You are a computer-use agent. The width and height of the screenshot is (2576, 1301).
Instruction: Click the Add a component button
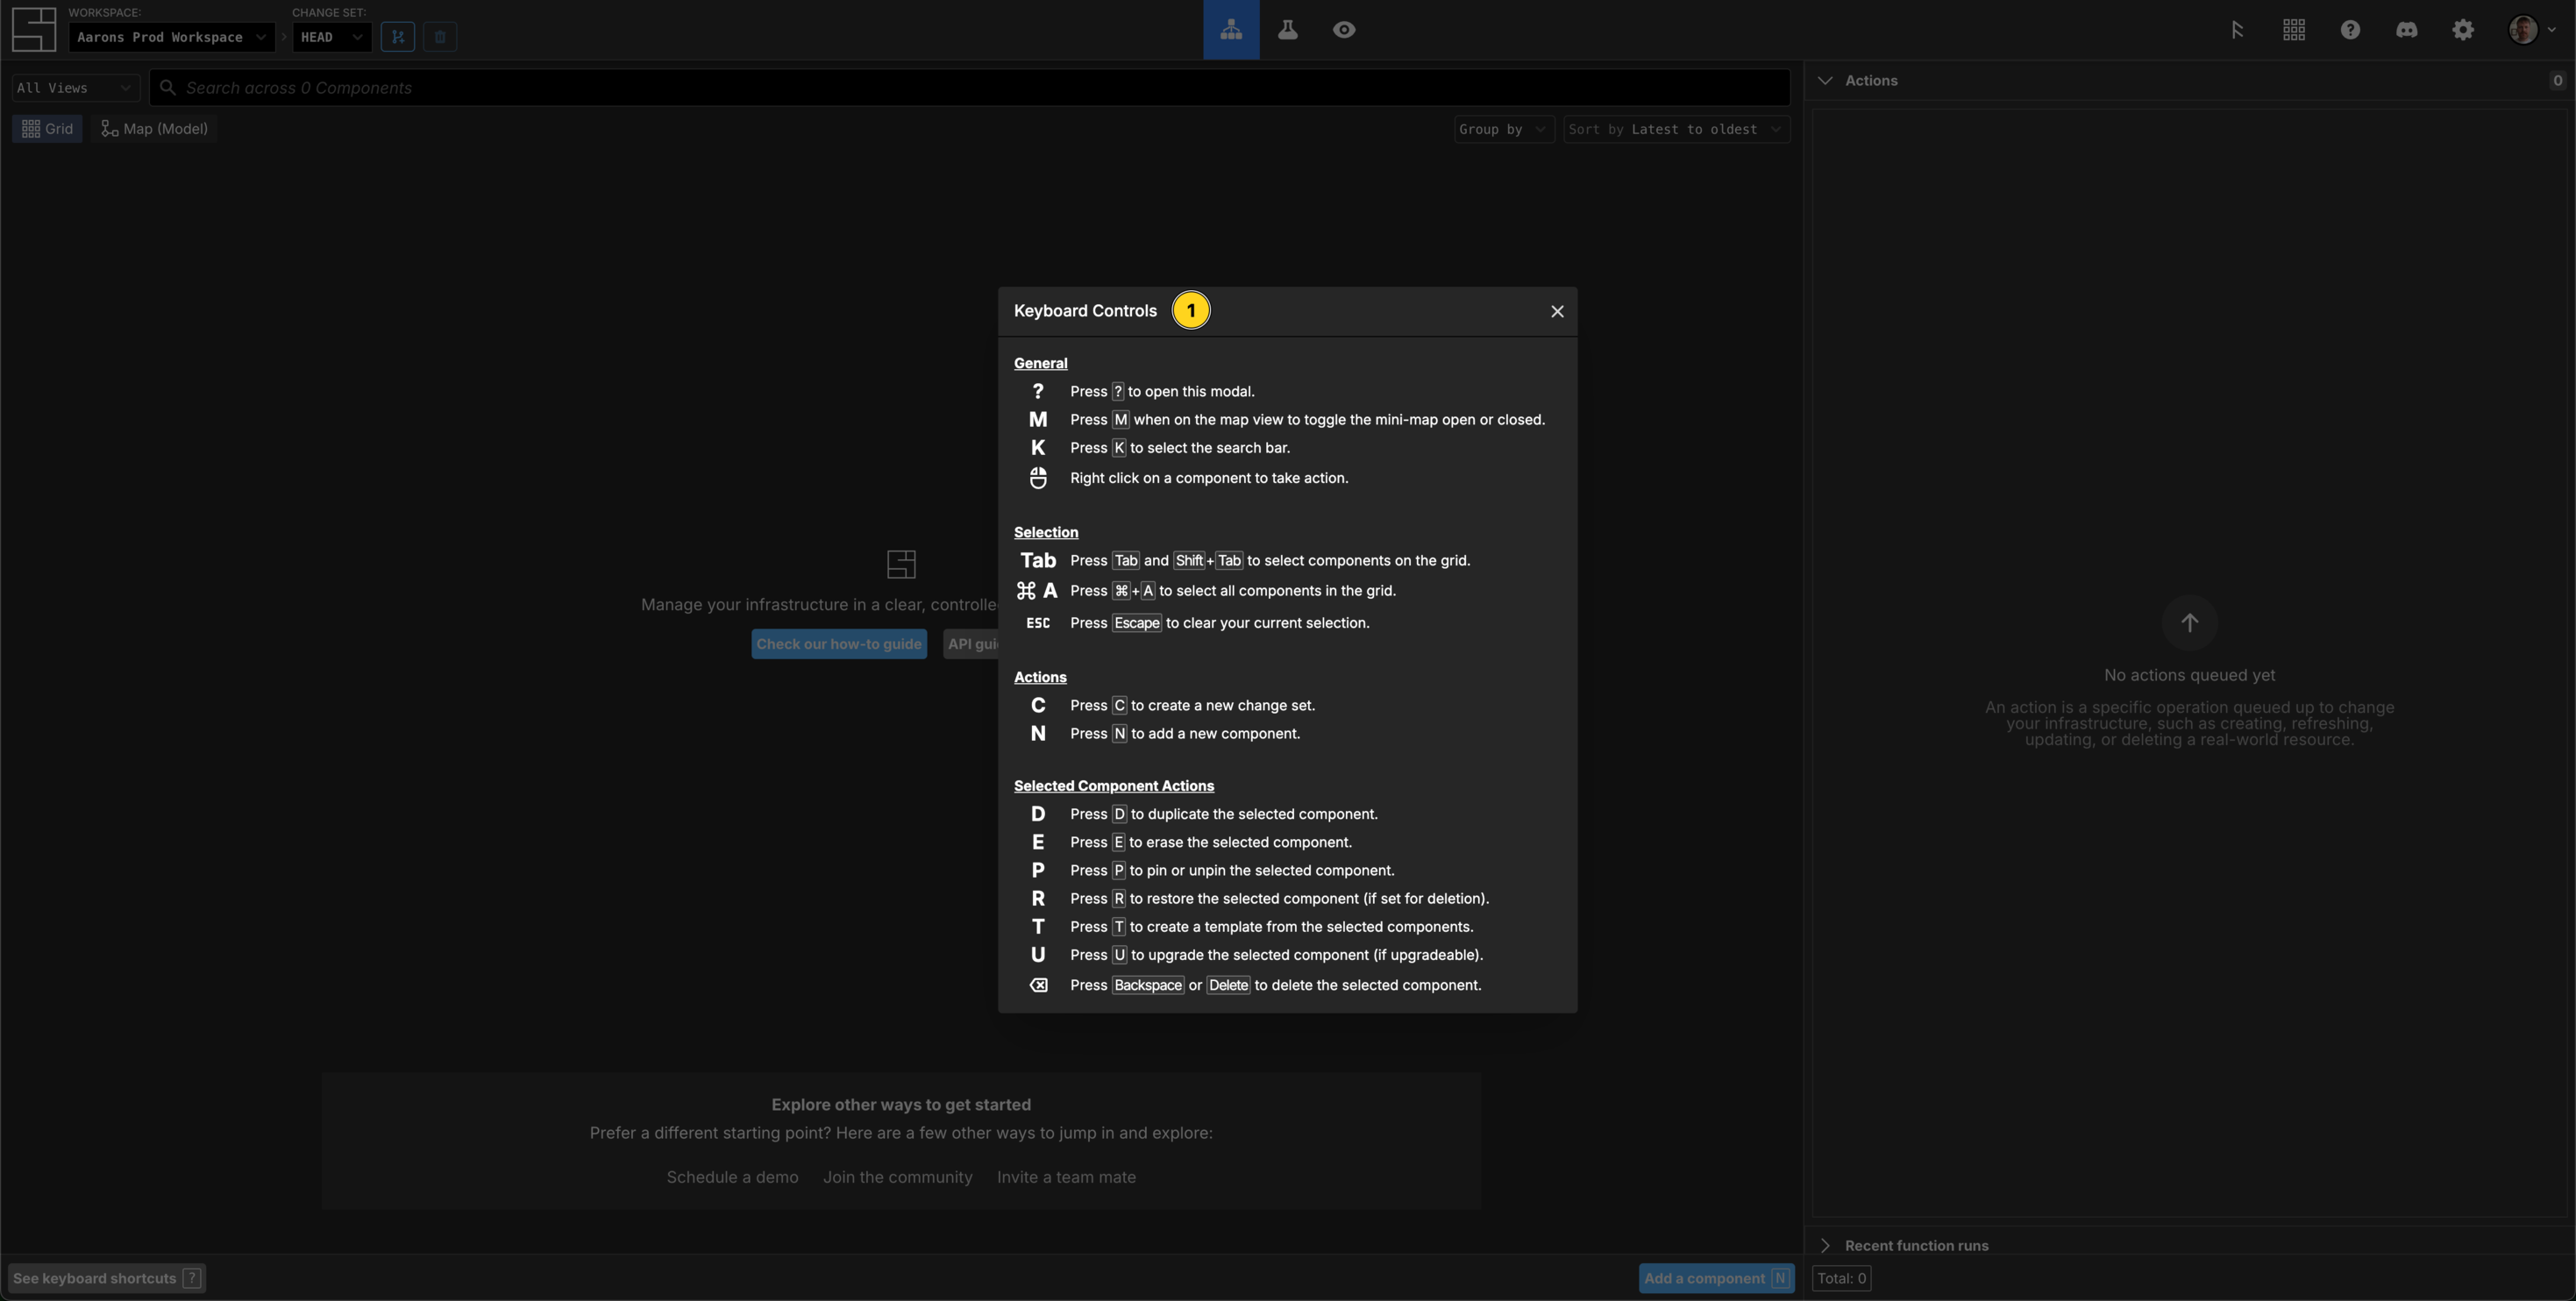(x=1716, y=1278)
